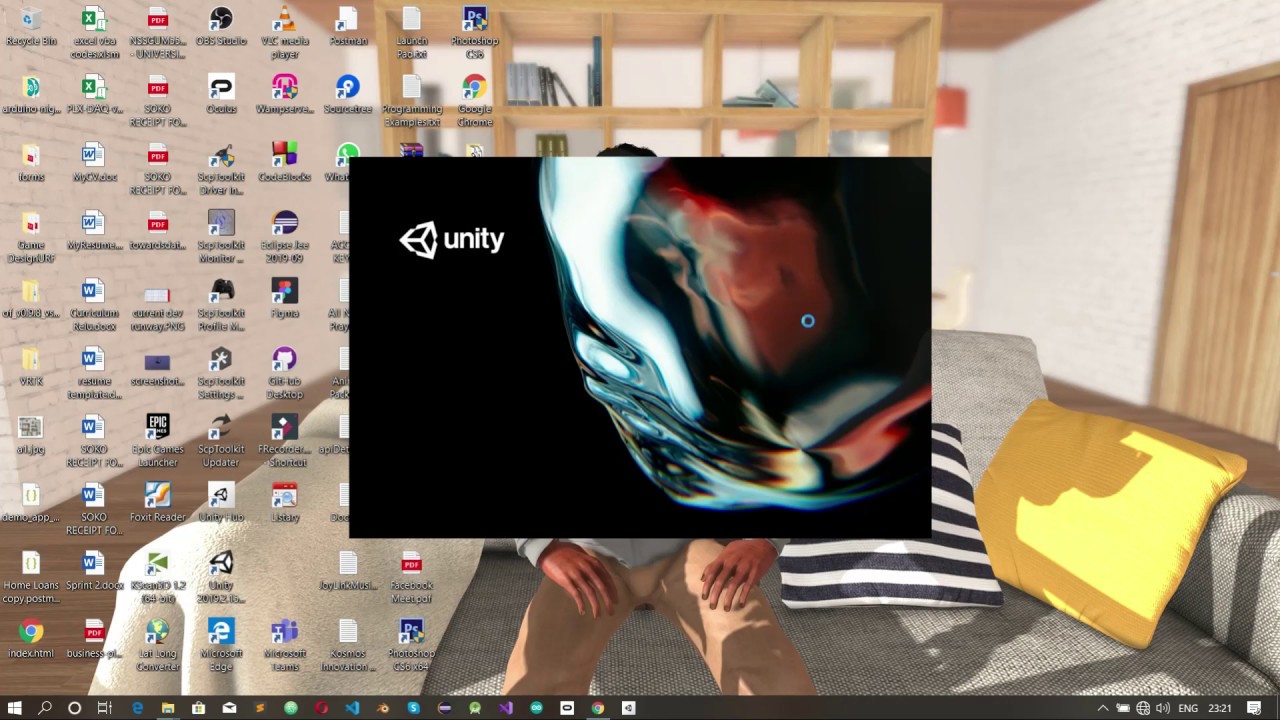This screenshot has width=1280, height=720.
Task: Open the Unity Hub desktop shortcut
Action: click(221, 503)
